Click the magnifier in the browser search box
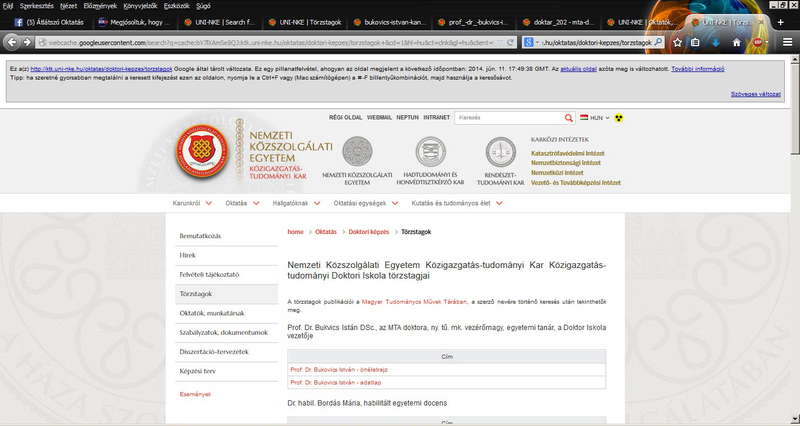800x426 pixels. pyautogui.click(x=658, y=43)
